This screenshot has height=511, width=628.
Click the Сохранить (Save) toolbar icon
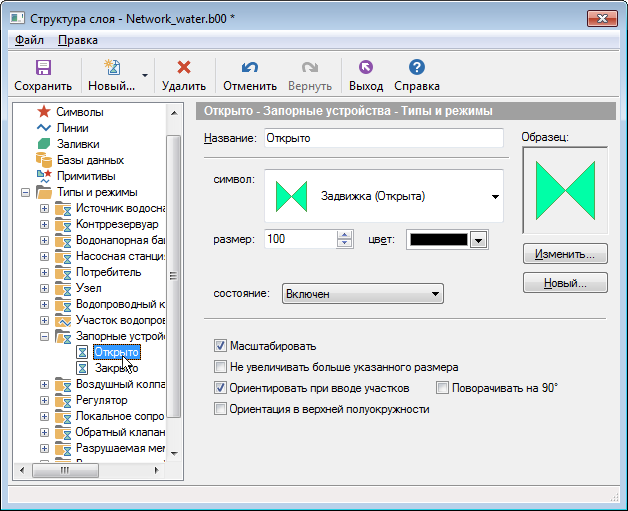click(x=43, y=68)
